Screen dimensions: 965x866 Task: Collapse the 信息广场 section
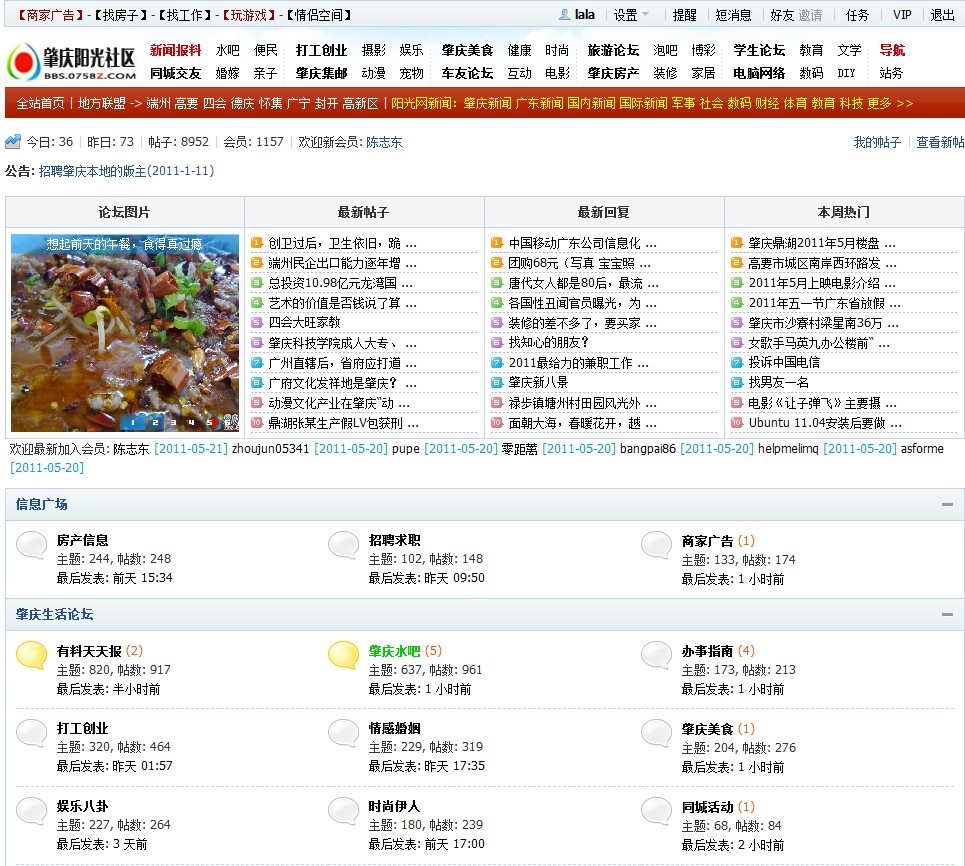947,505
